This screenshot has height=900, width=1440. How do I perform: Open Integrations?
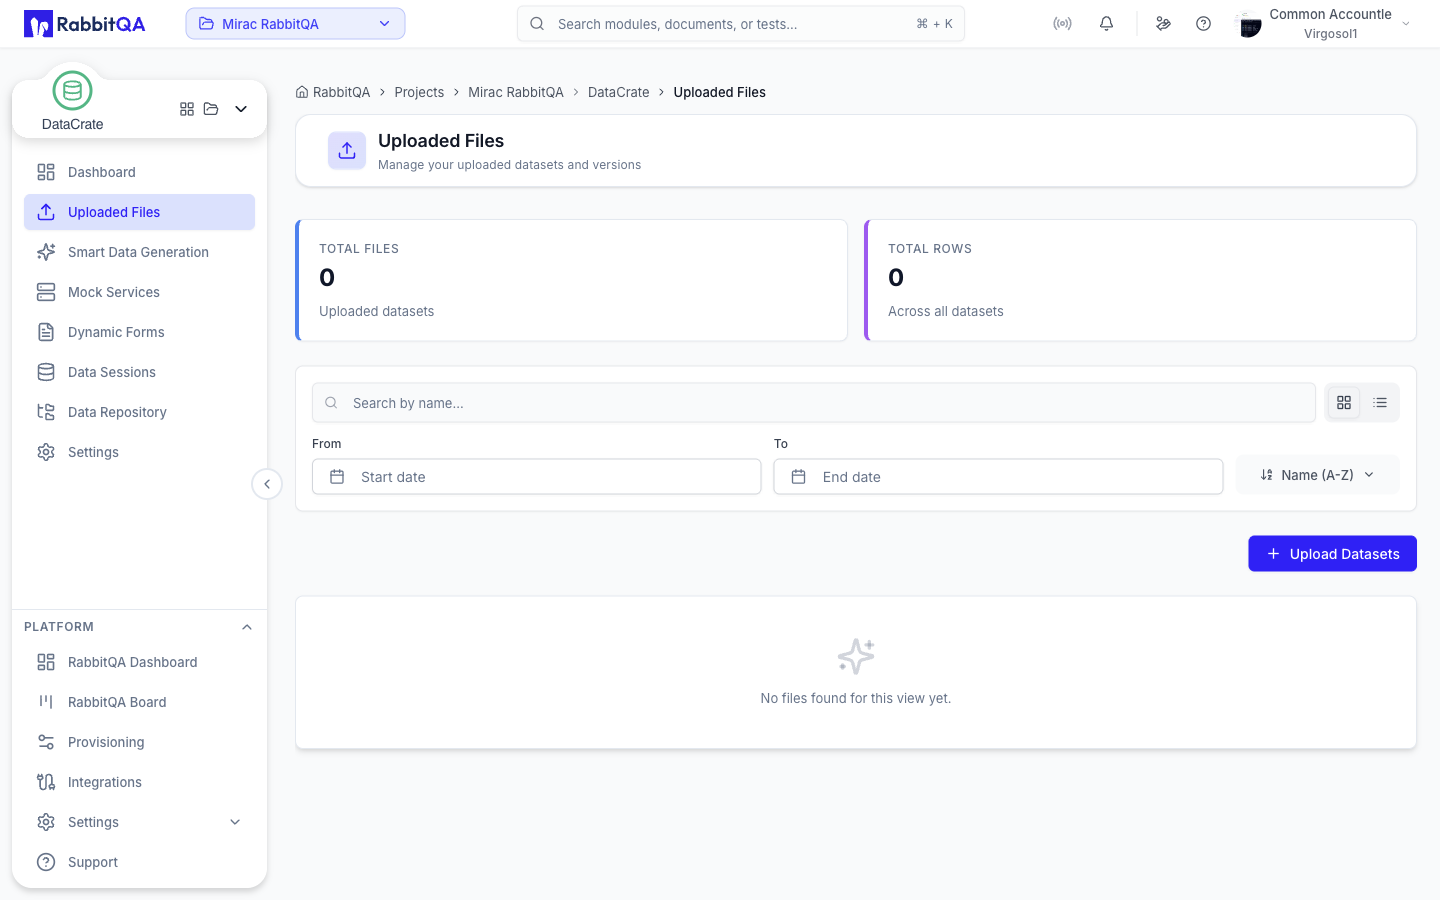(139, 782)
